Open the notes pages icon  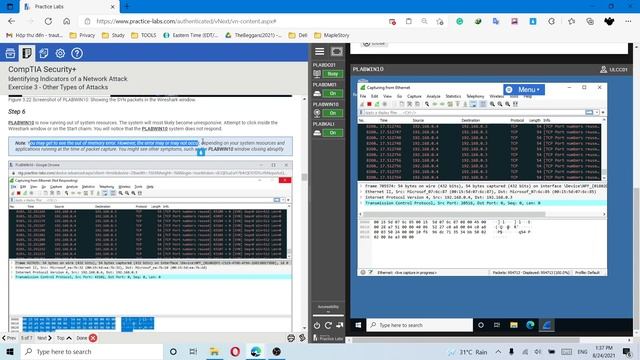pos(44,53)
